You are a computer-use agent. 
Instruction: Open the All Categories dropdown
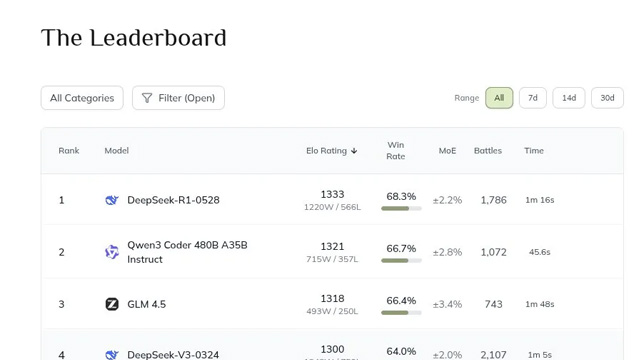coord(82,98)
